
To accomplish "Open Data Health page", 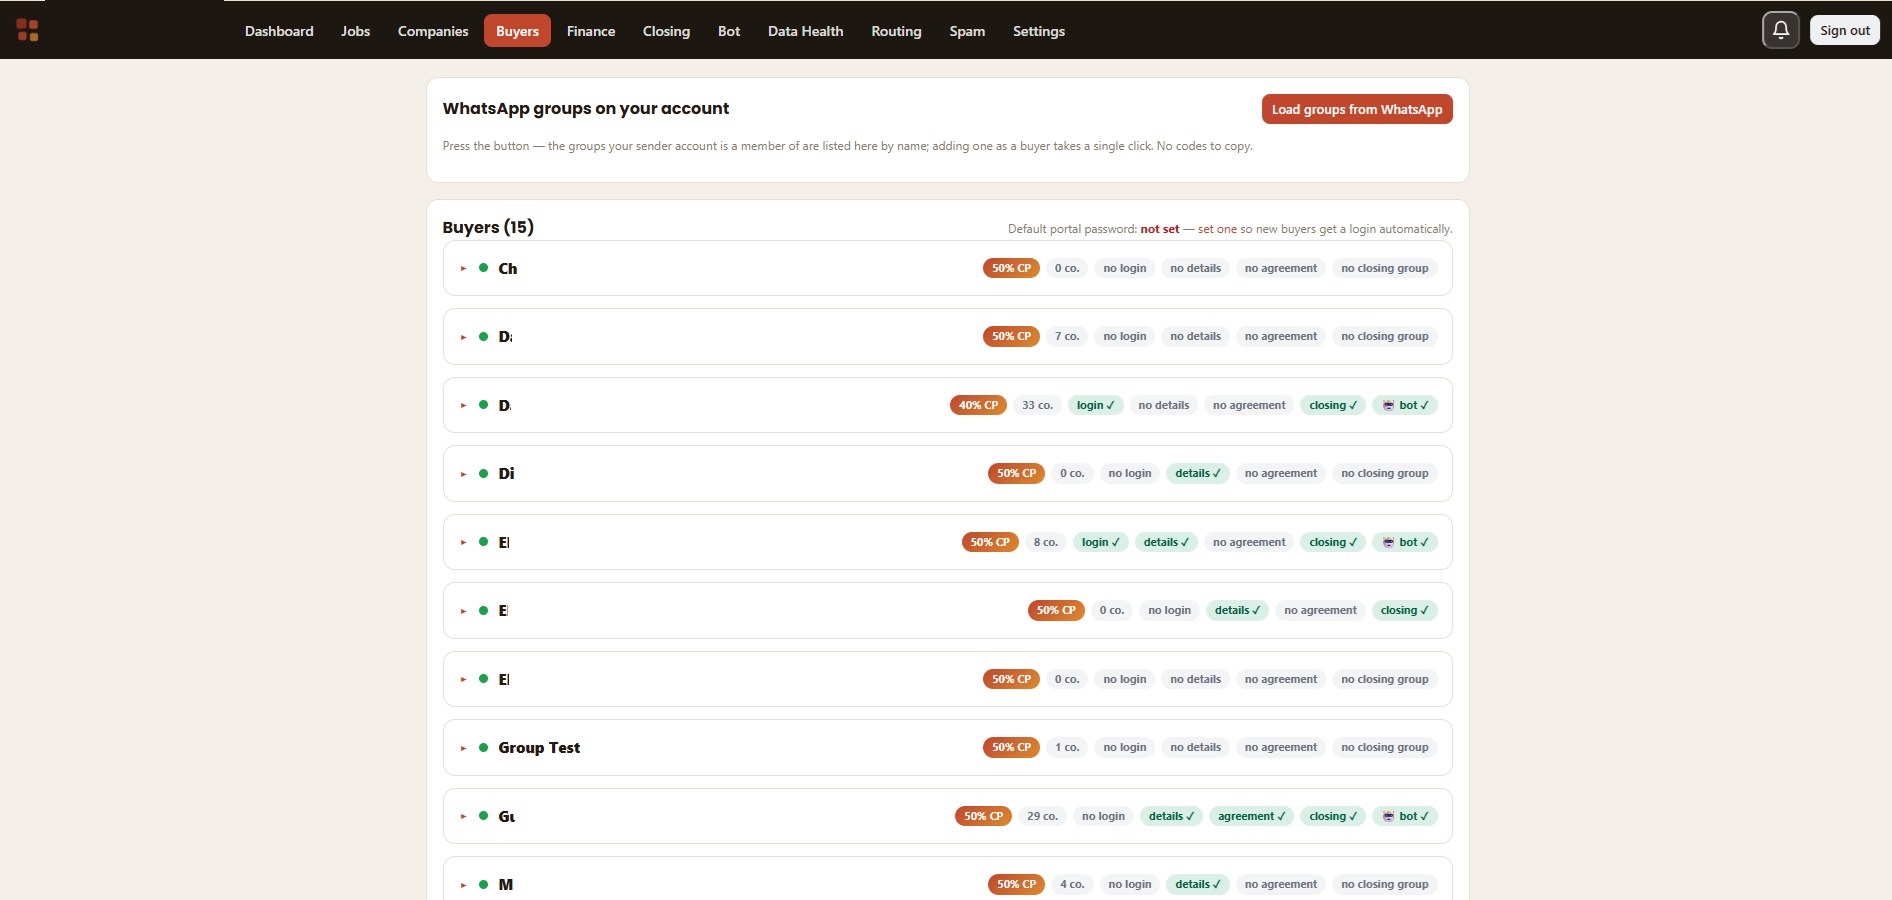I will pos(805,31).
